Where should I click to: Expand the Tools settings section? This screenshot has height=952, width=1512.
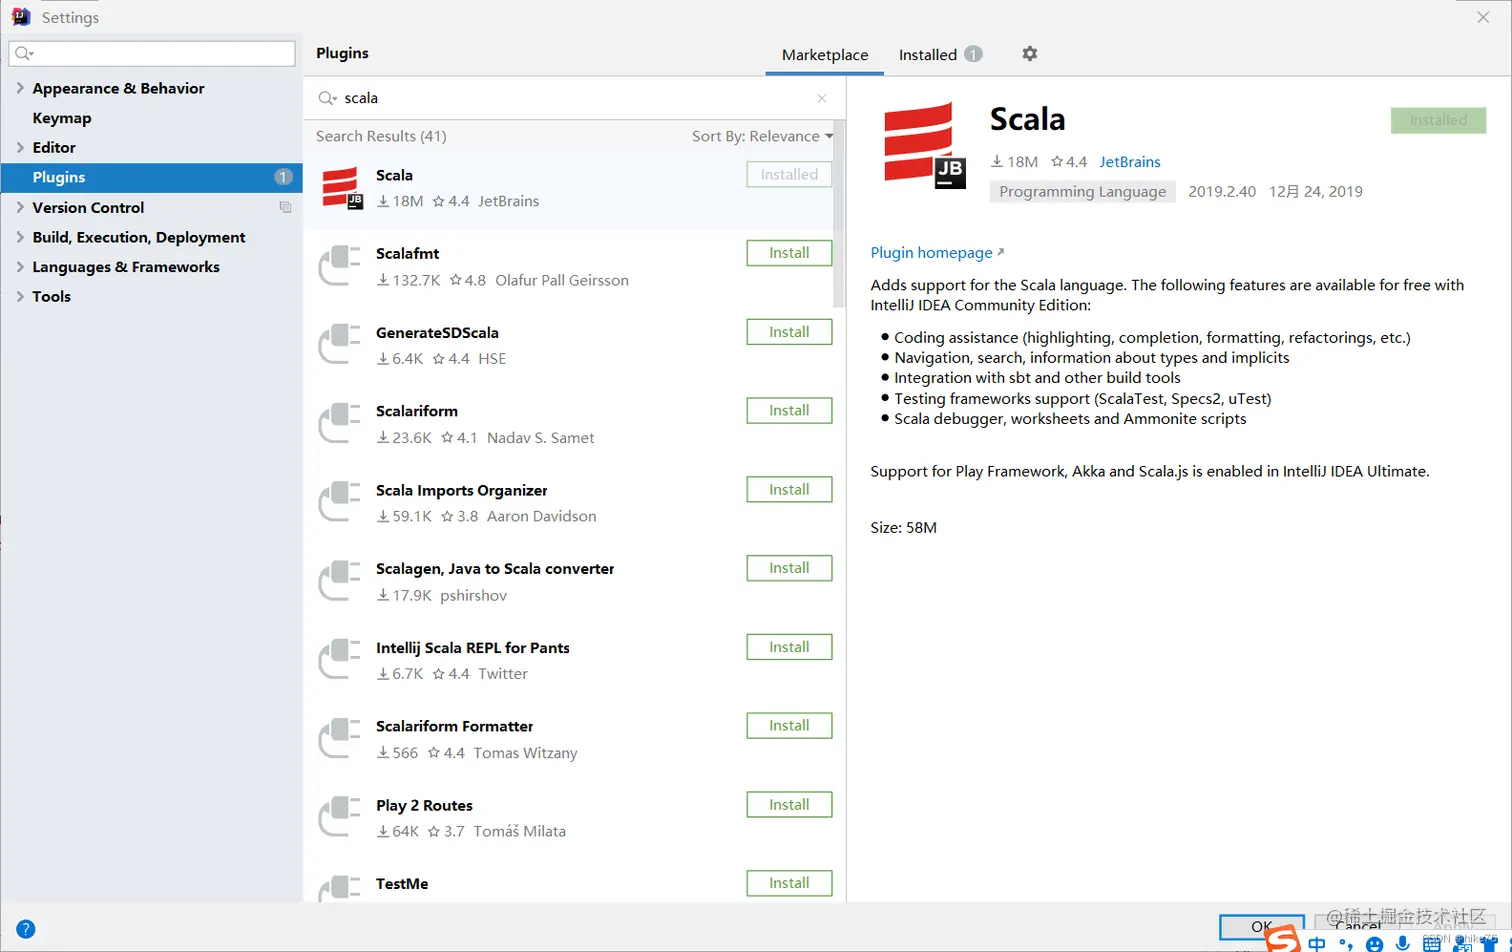coord(20,296)
